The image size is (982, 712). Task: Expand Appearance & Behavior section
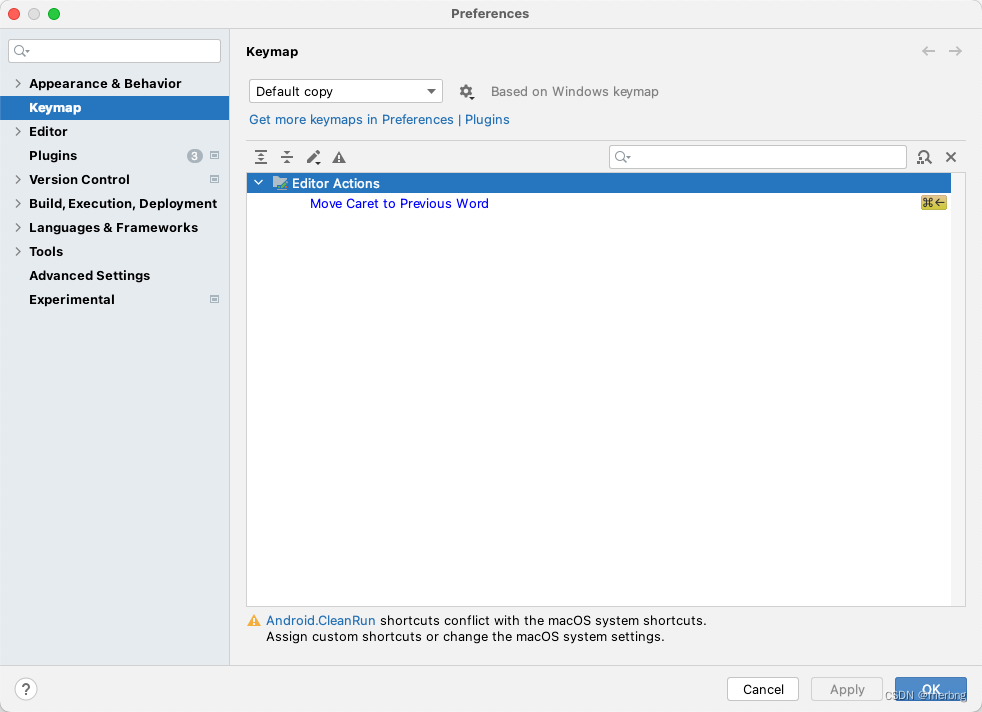(18, 83)
